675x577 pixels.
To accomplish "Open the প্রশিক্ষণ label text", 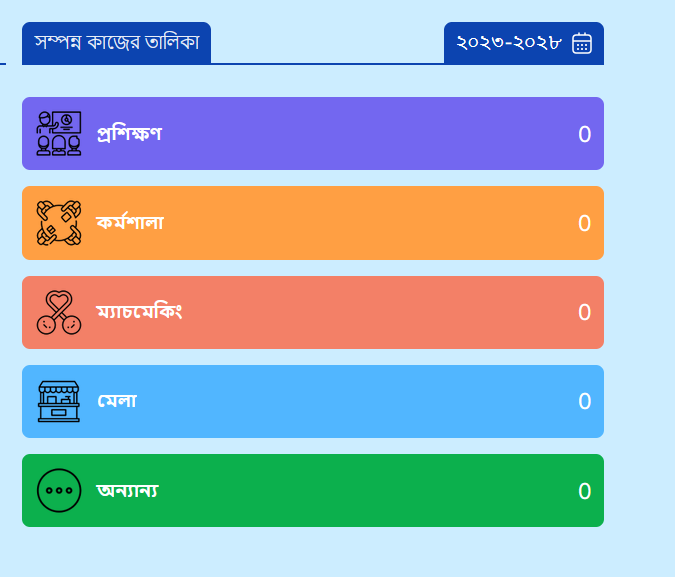I will (x=129, y=133).
